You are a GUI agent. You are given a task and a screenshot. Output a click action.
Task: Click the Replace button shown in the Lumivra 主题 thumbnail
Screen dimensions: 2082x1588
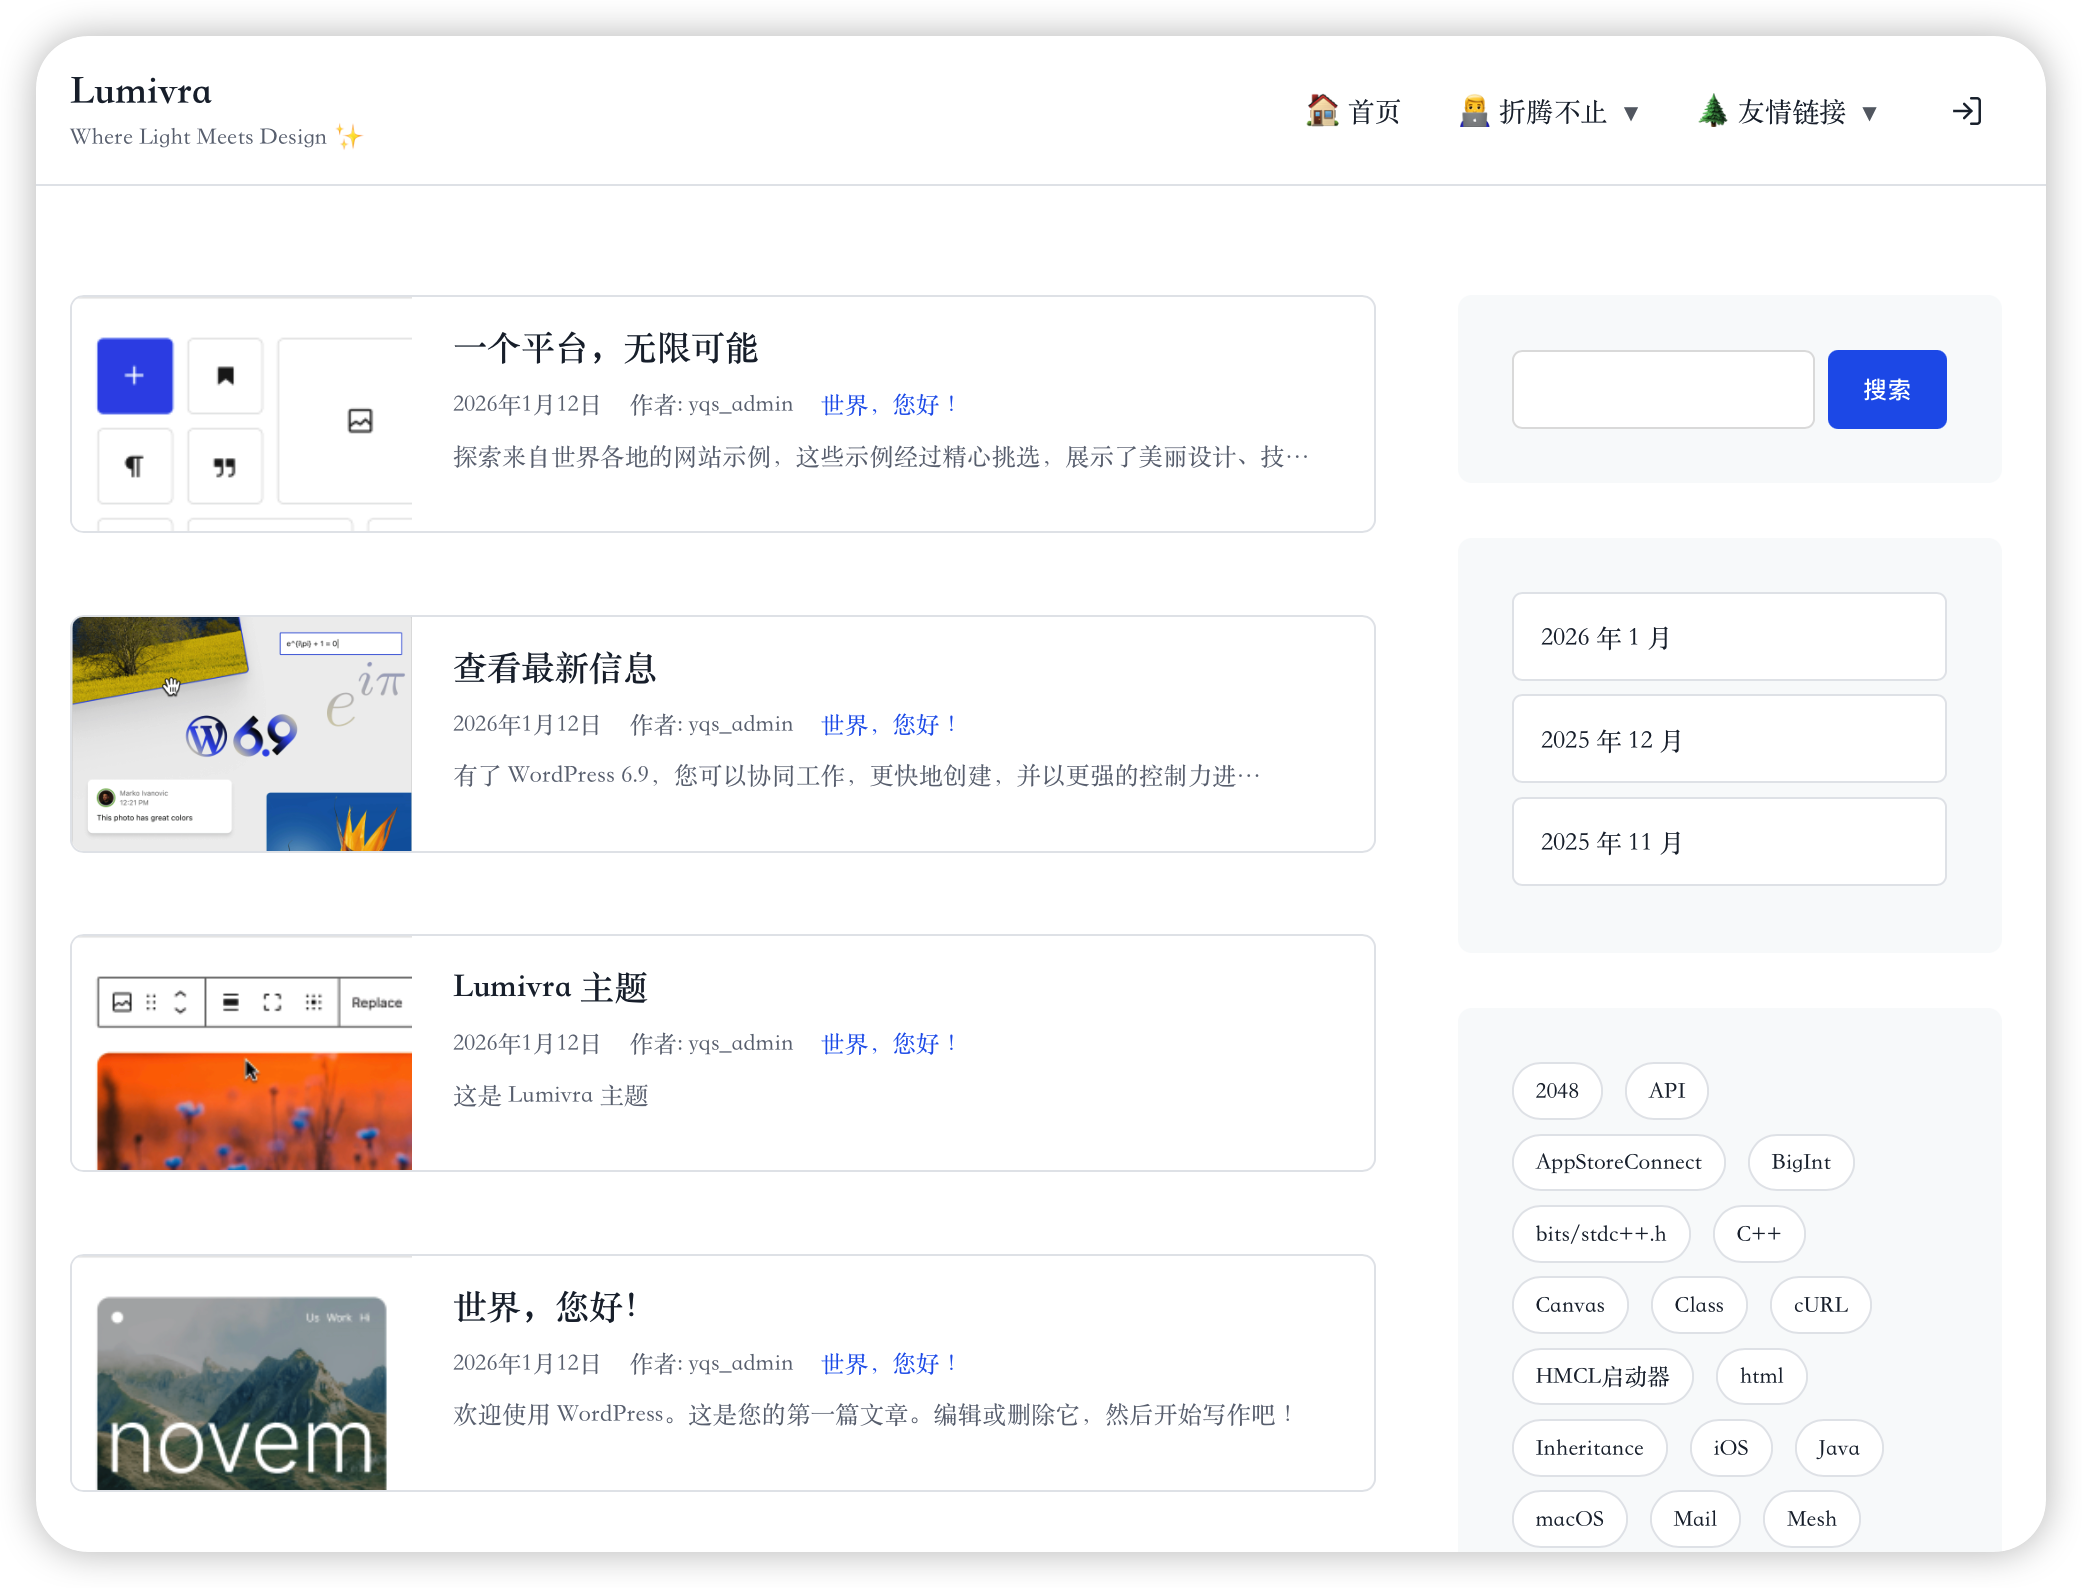coord(375,1001)
